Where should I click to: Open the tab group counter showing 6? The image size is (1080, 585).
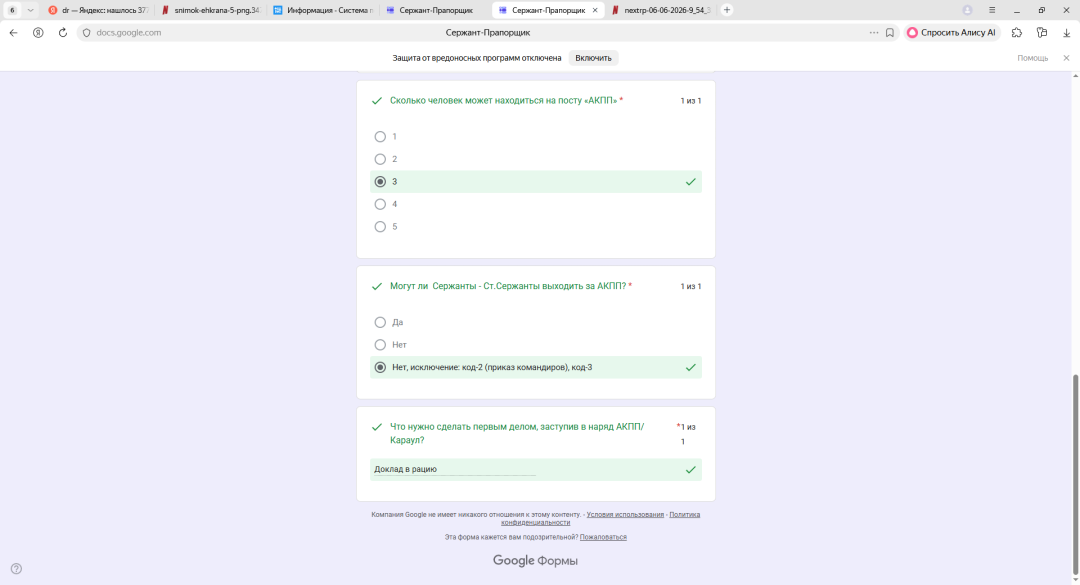[12, 10]
